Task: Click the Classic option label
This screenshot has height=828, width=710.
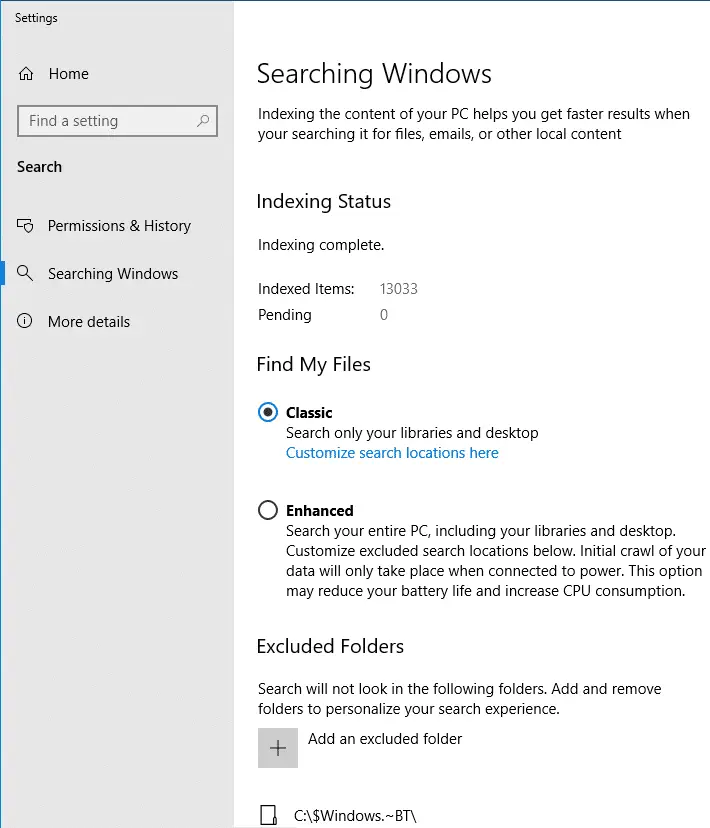Action: pyautogui.click(x=309, y=412)
